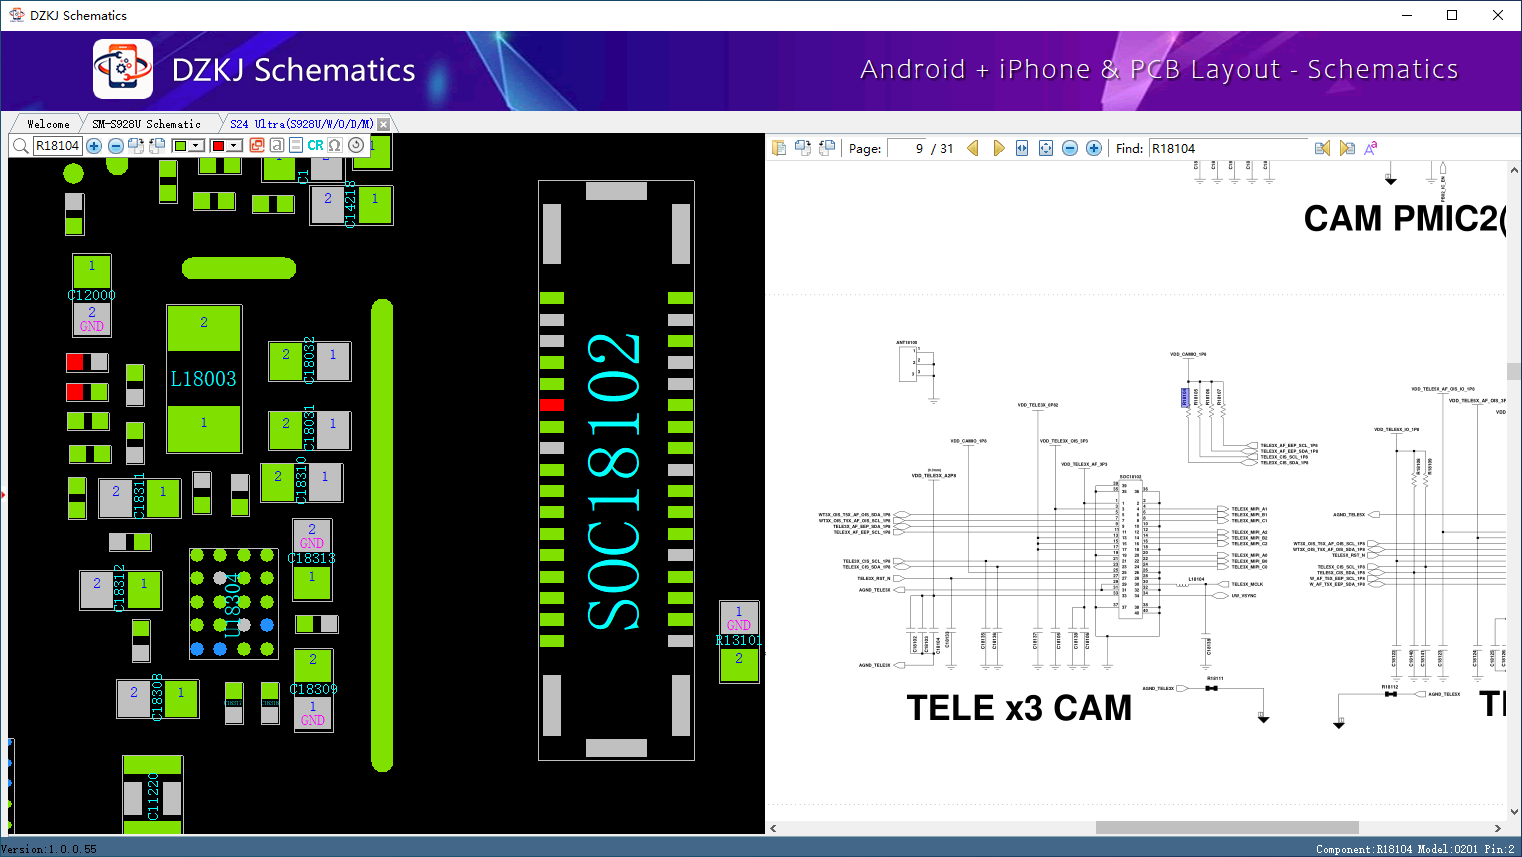1522x857 pixels.
Task: Zoom out the schematic PDF view
Action: 1070,148
